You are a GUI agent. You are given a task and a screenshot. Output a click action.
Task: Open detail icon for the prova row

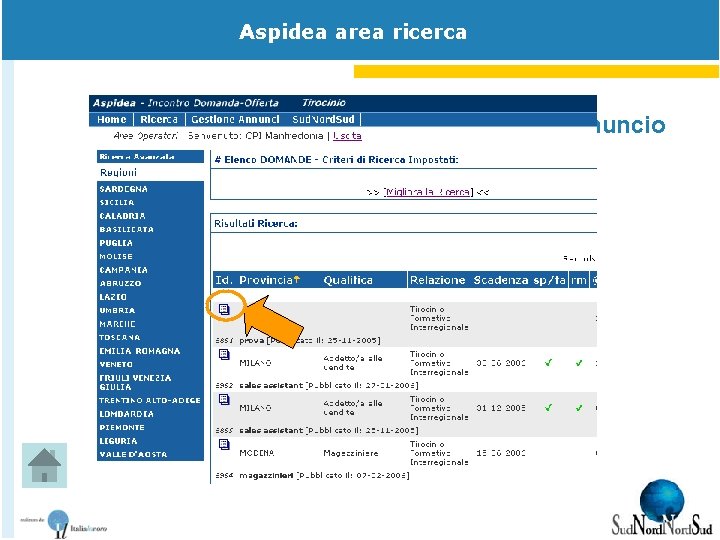(x=224, y=309)
